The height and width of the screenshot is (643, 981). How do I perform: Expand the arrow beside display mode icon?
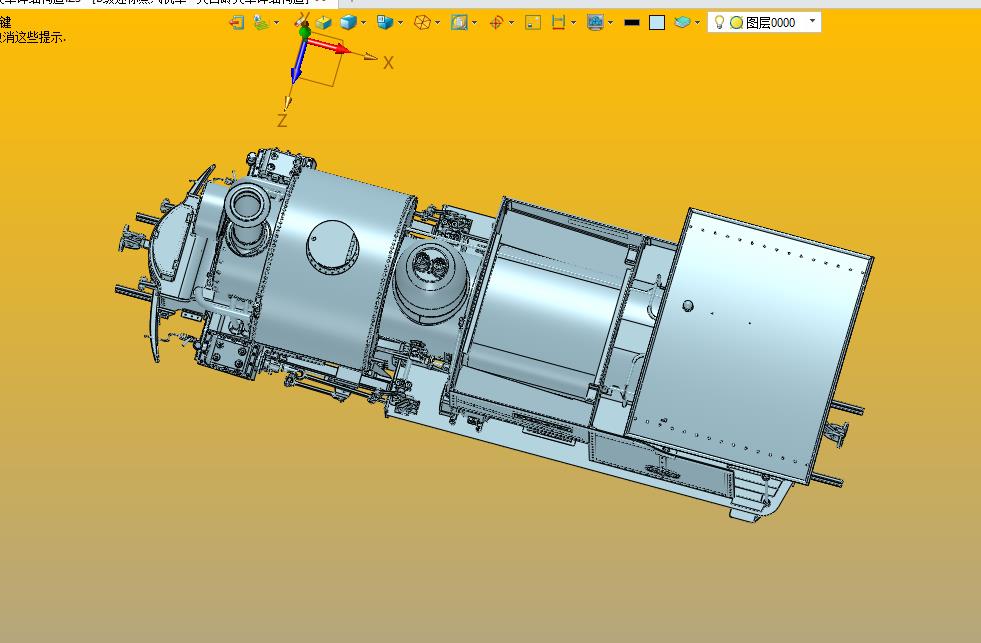click(x=277, y=23)
